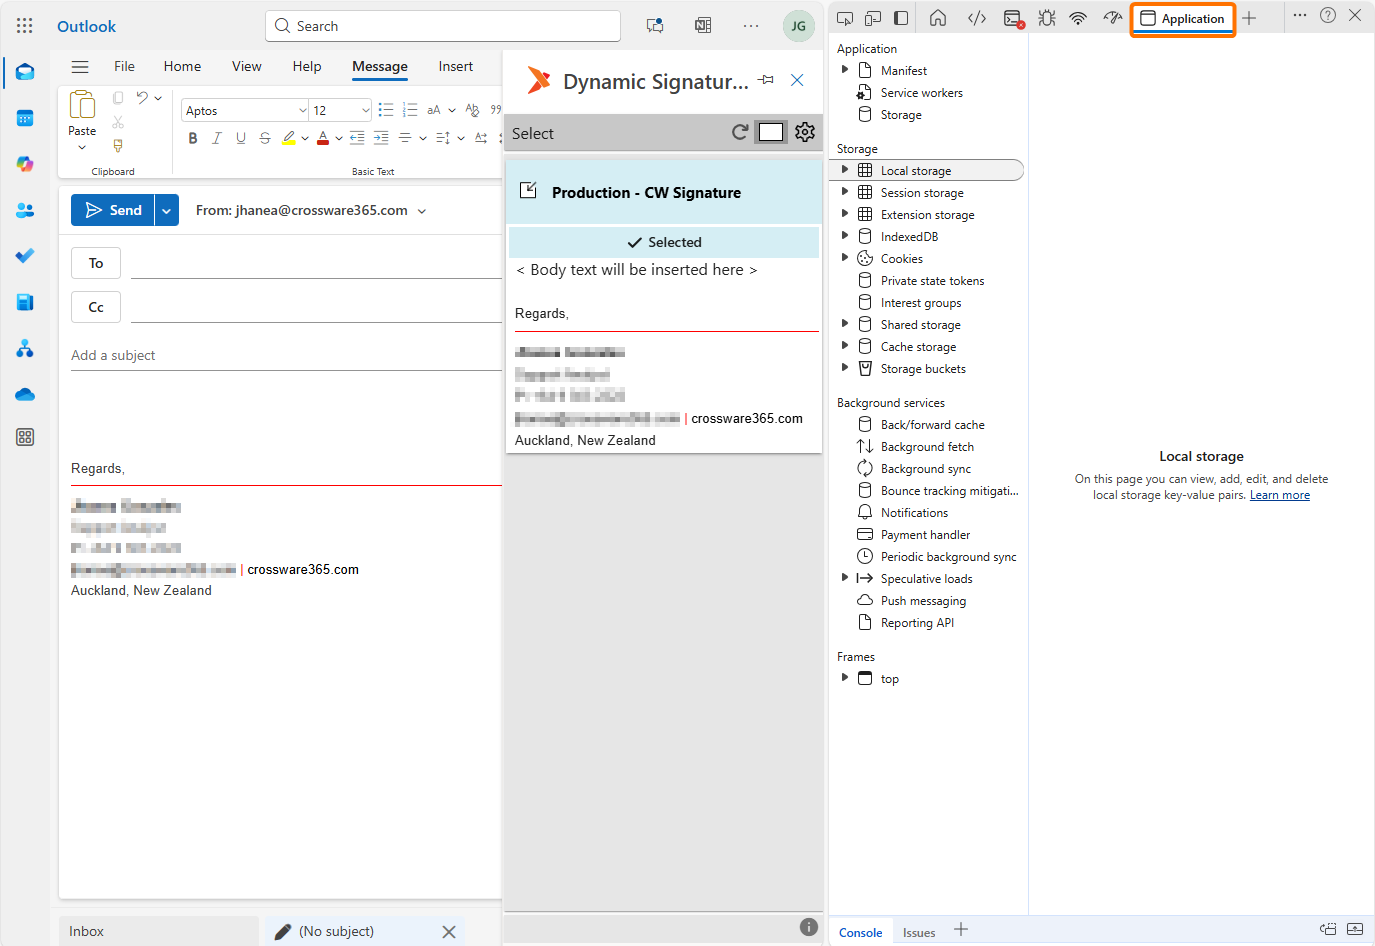Open the Send options dropdown arrow
The width and height of the screenshot is (1375, 946).
pyautogui.click(x=167, y=210)
